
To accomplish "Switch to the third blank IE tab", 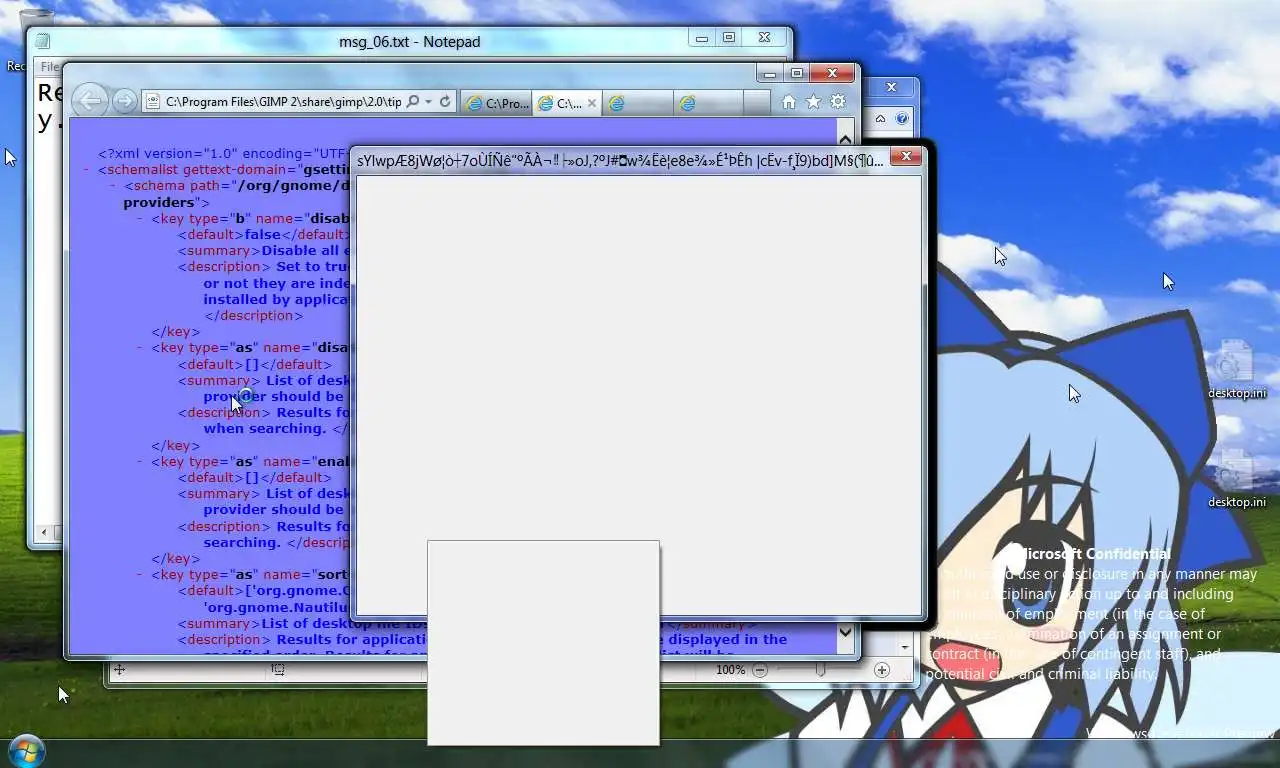I will click(x=637, y=103).
